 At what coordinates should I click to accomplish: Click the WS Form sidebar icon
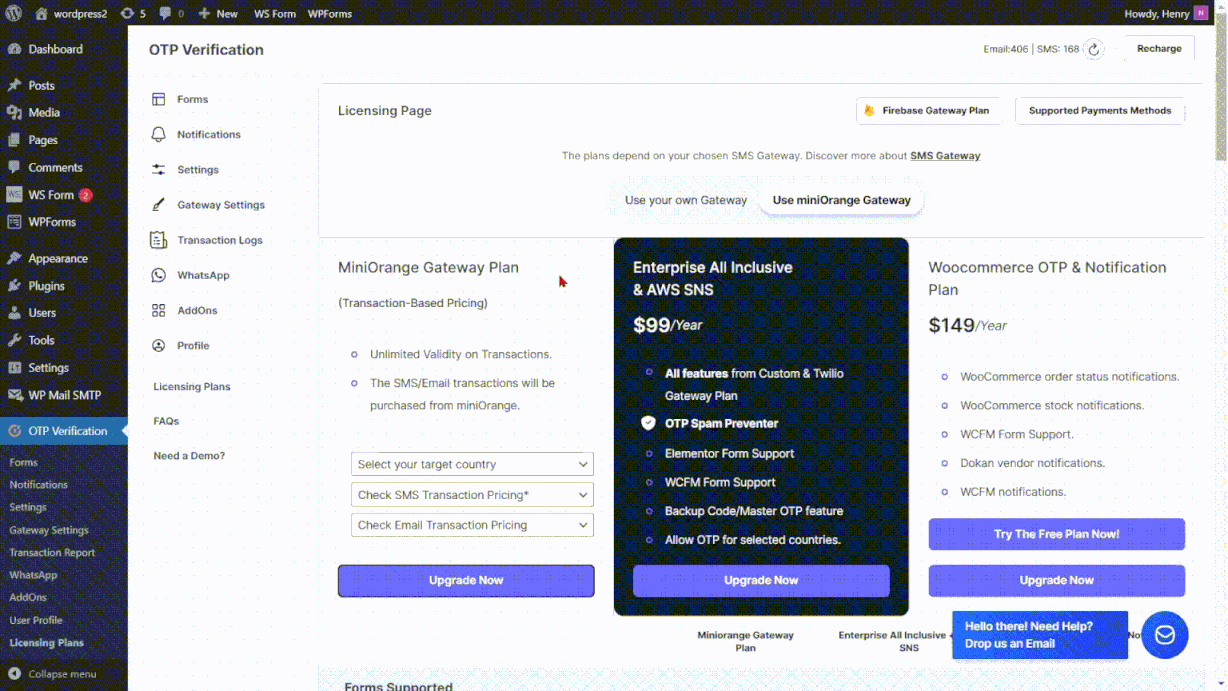coord(14,195)
